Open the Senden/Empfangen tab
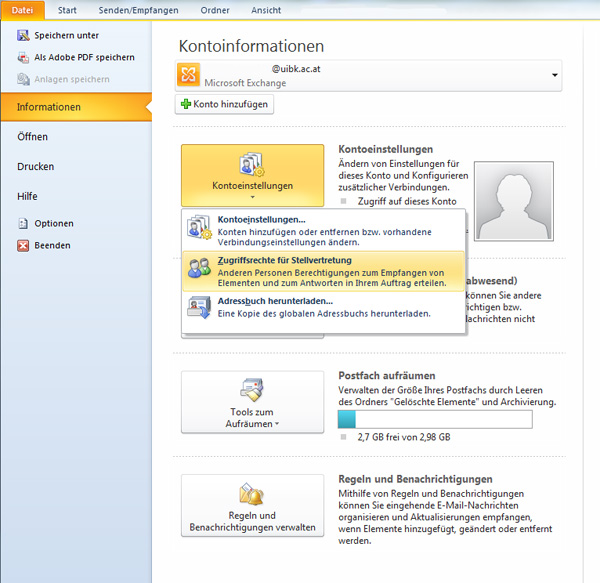This screenshot has width=600, height=583. click(x=139, y=10)
